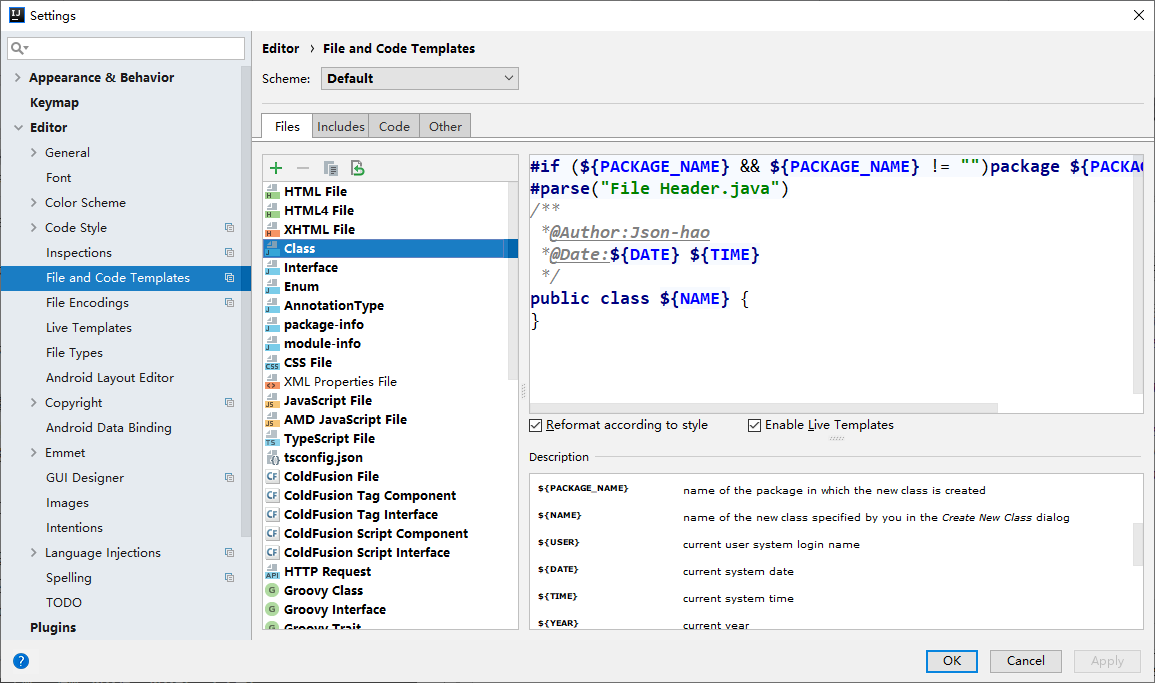Expand the Code Style node

(x=33, y=228)
